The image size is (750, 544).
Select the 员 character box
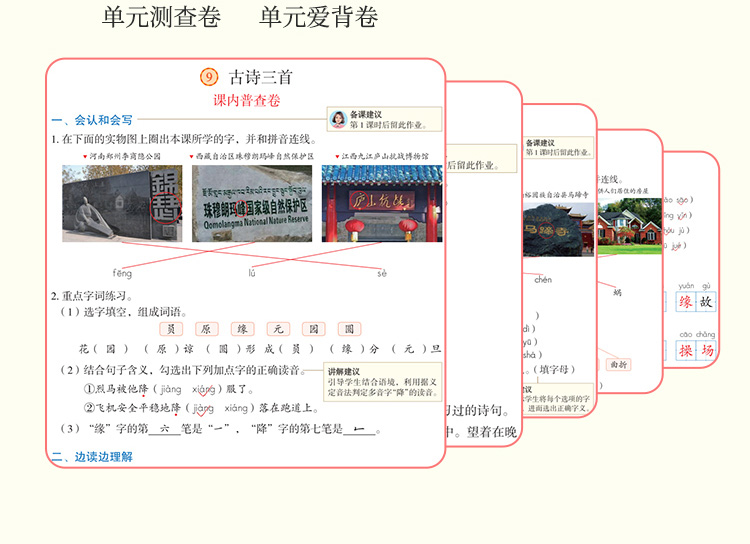[x=171, y=329]
